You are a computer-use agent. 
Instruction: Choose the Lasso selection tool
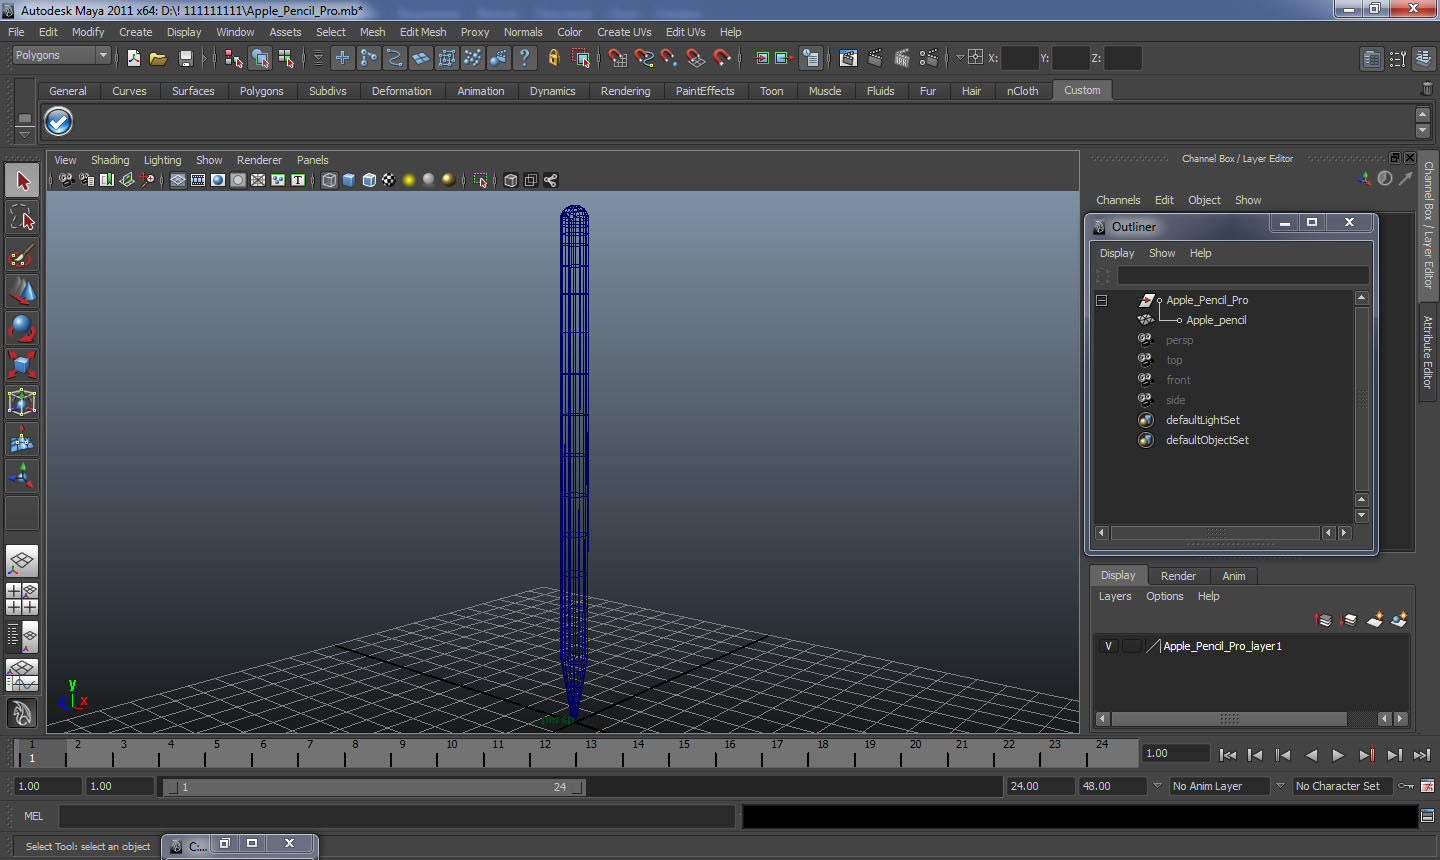point(22,217)
